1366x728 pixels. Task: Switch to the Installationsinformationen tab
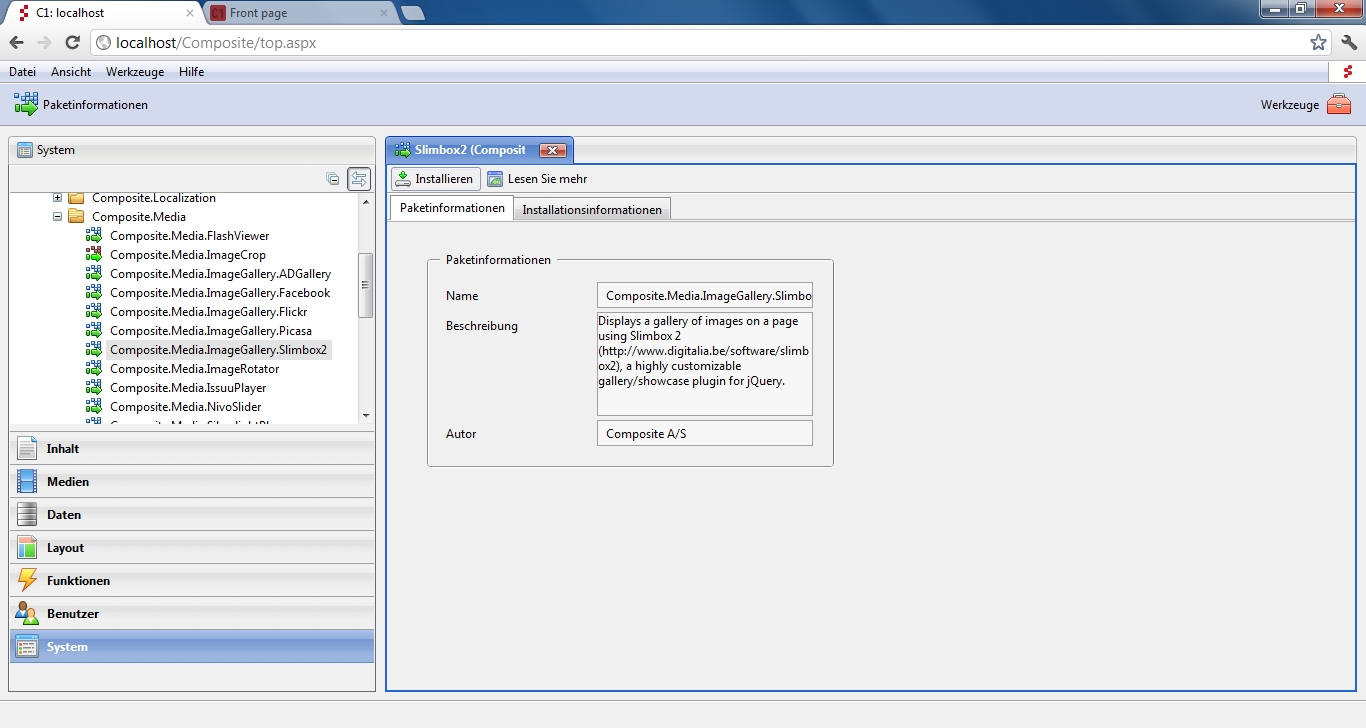[591, 209]
